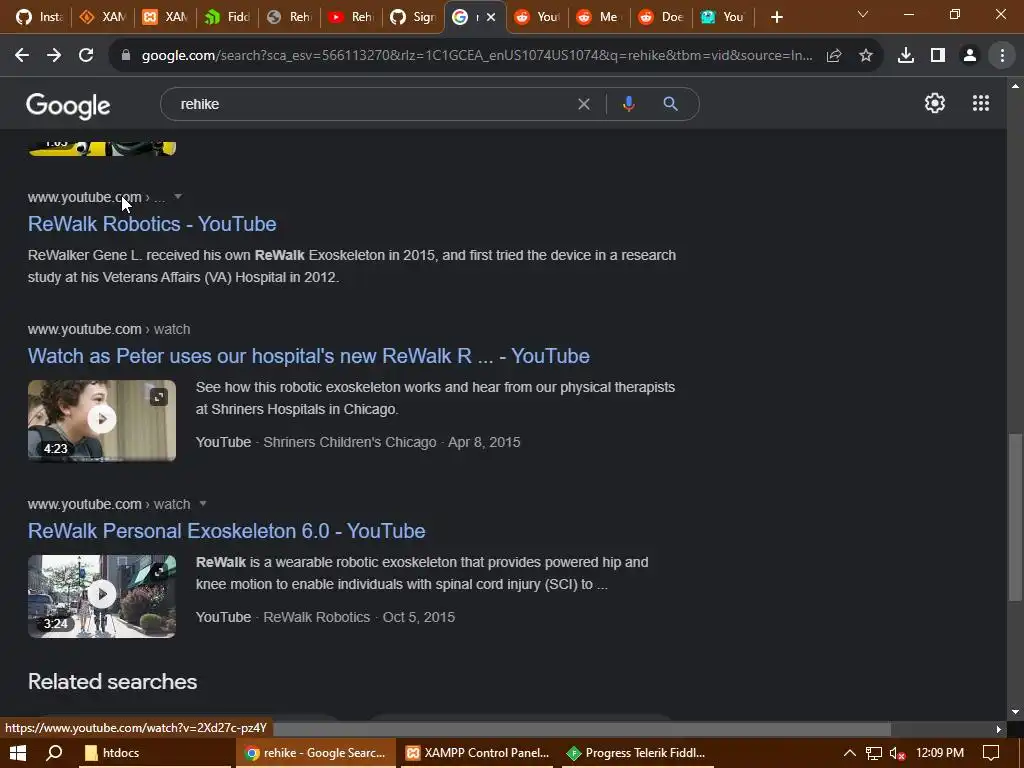The height and width of the screenshot is (768, 1024).
Task: Switch to the YouTube Reh tab
Action: click(x=351, y=18)
